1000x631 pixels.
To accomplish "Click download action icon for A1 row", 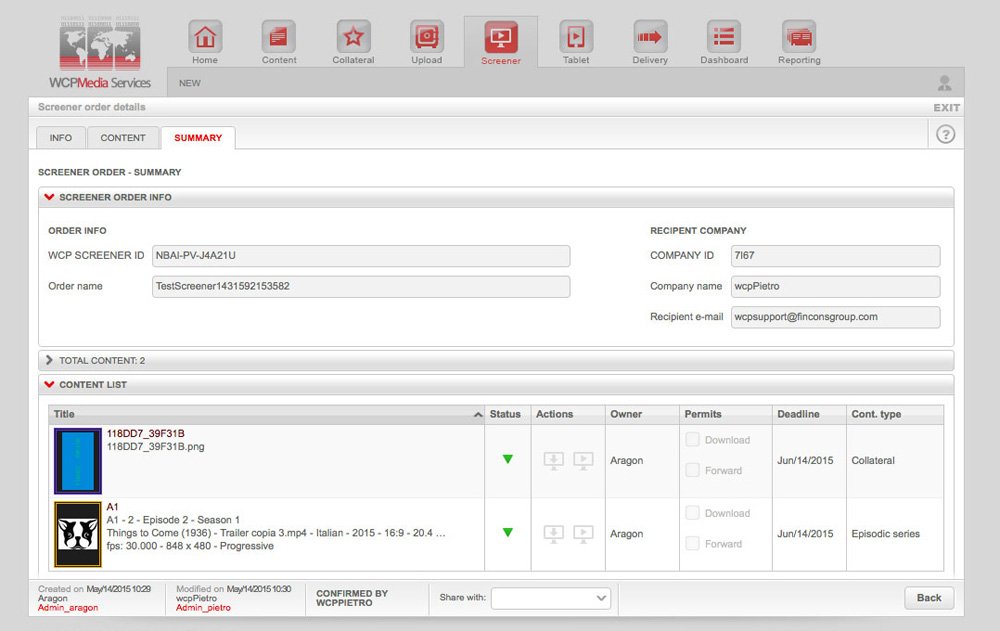I will [x=554, y=533].
